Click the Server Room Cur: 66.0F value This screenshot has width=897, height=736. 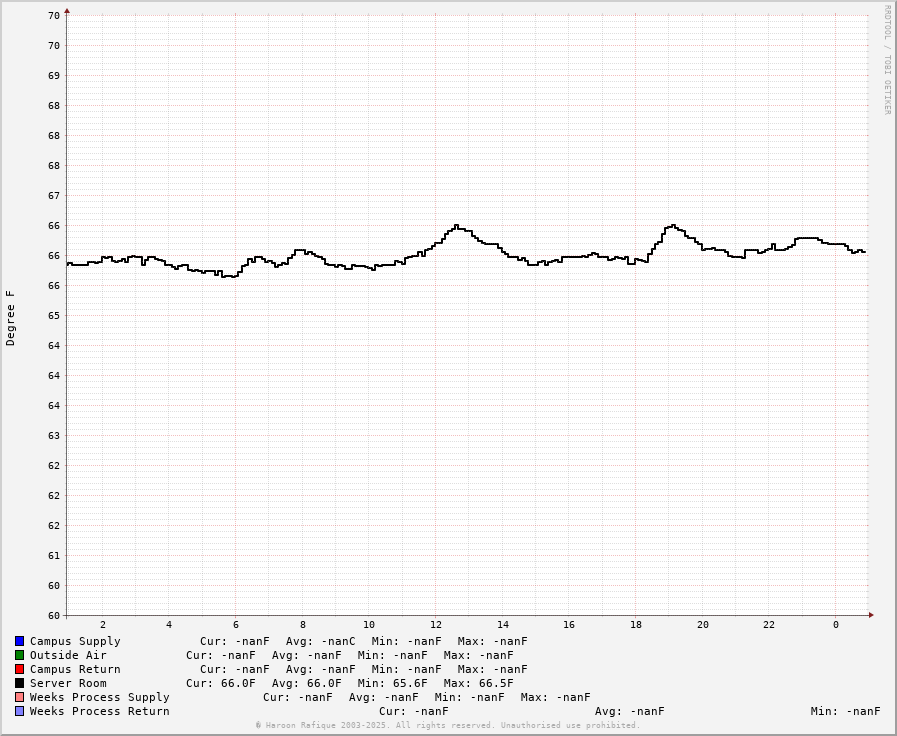pyautogui.click(x=220, y=683)
